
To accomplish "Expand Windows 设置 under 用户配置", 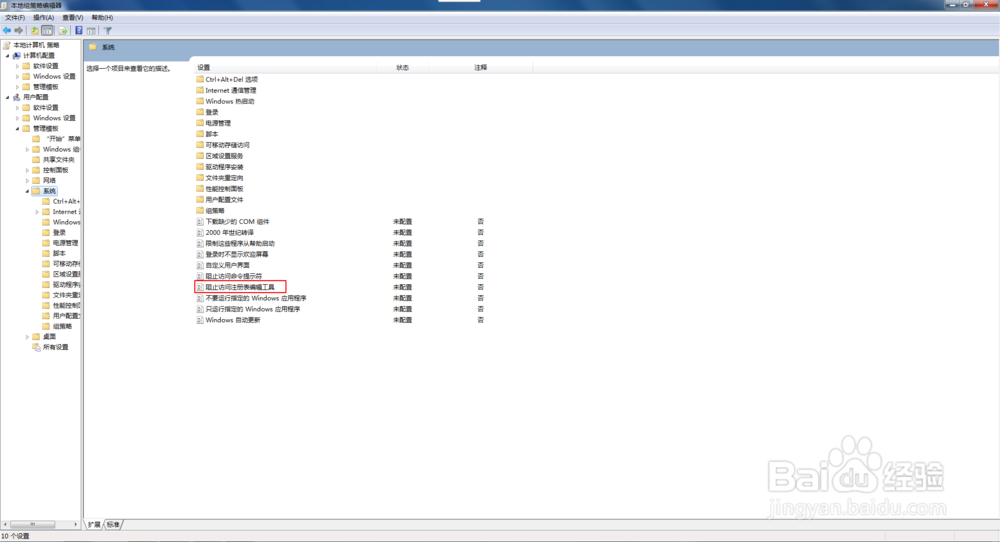I will click(17, 118).
